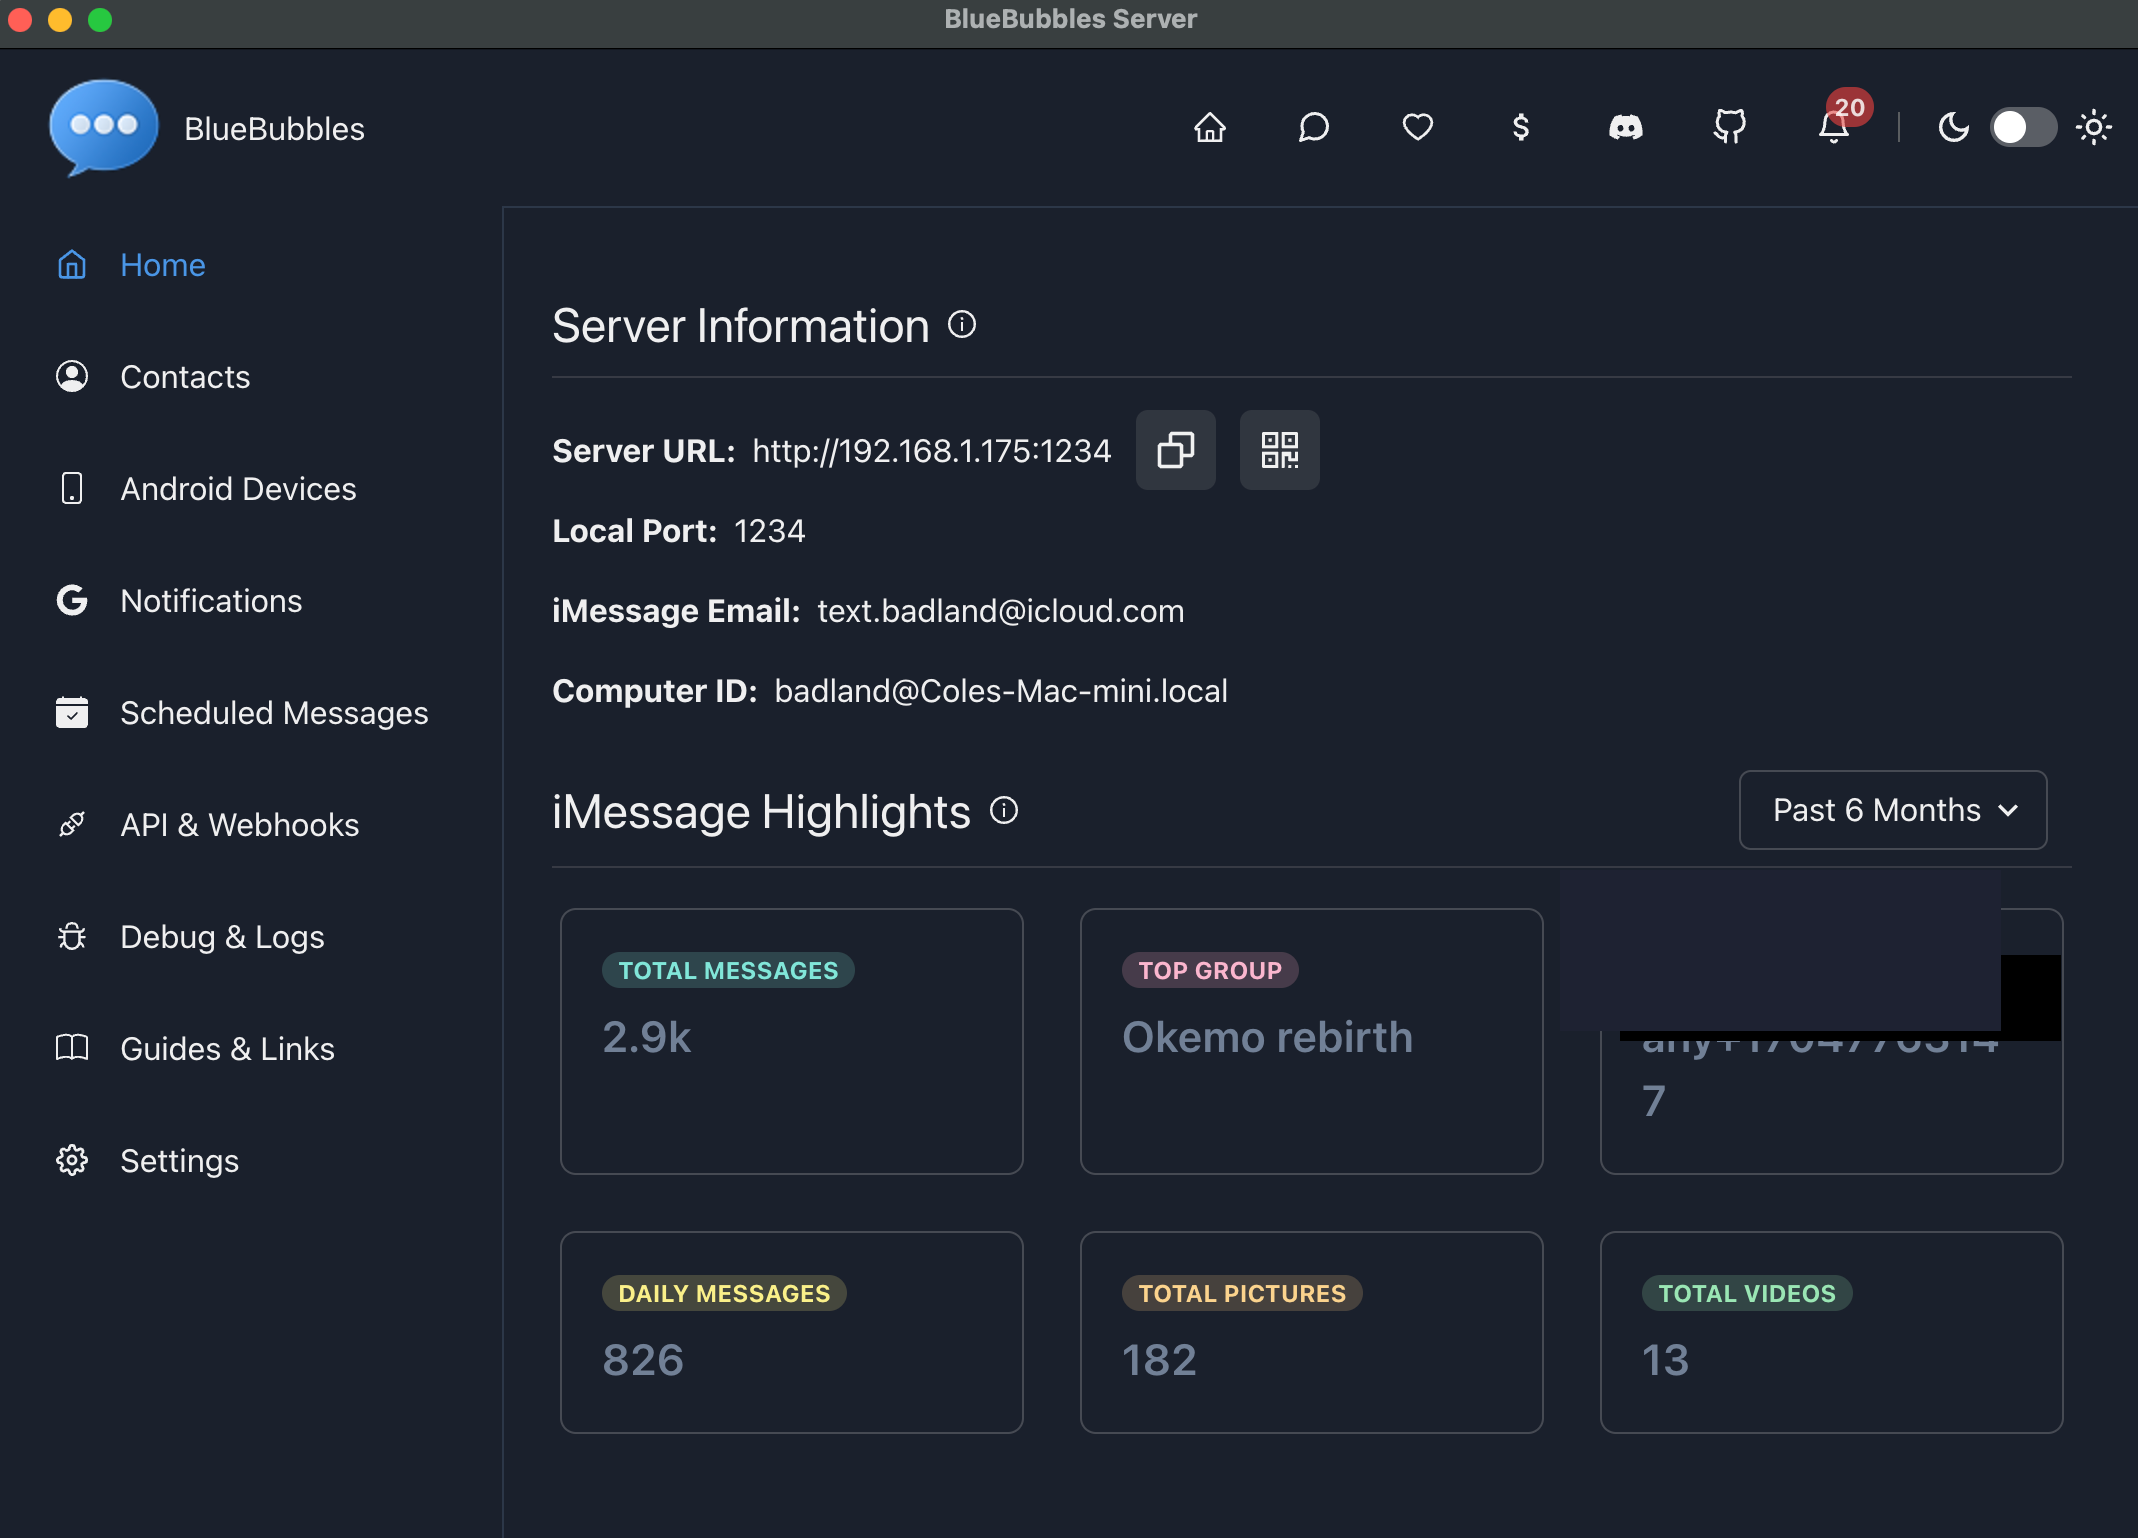Click the donation heart icon
Viewport: 2138px width, 1538px height.
click(1417, 127)
